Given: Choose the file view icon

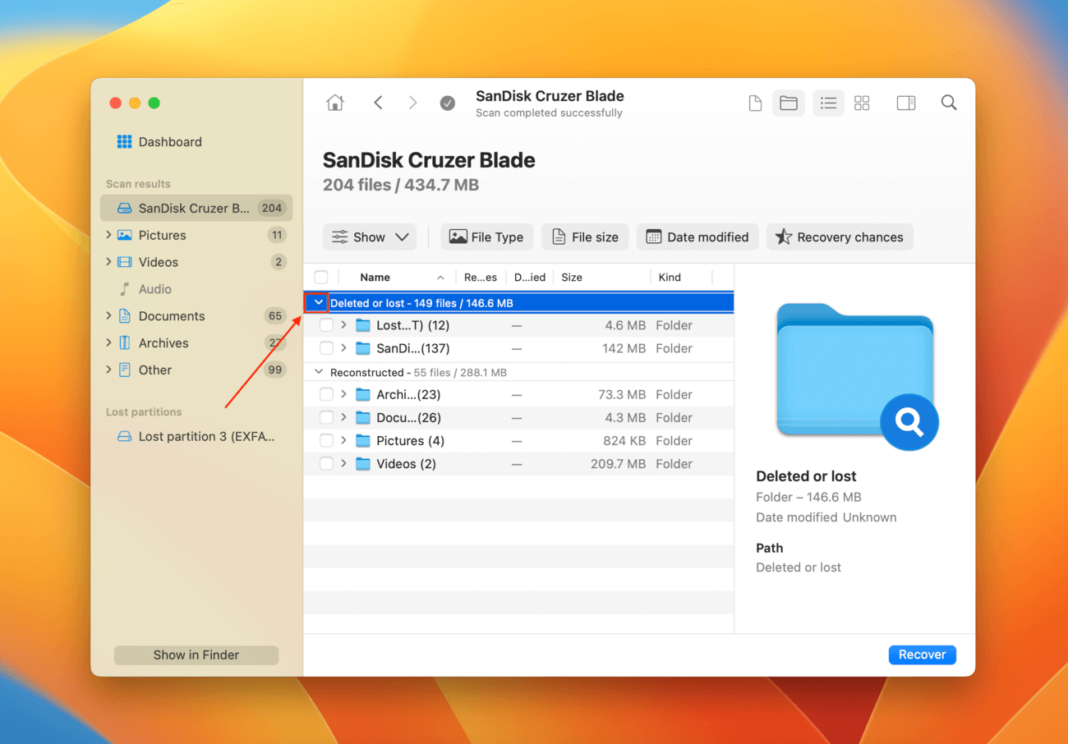Looking at the screenshot, I should pos(755,103).
